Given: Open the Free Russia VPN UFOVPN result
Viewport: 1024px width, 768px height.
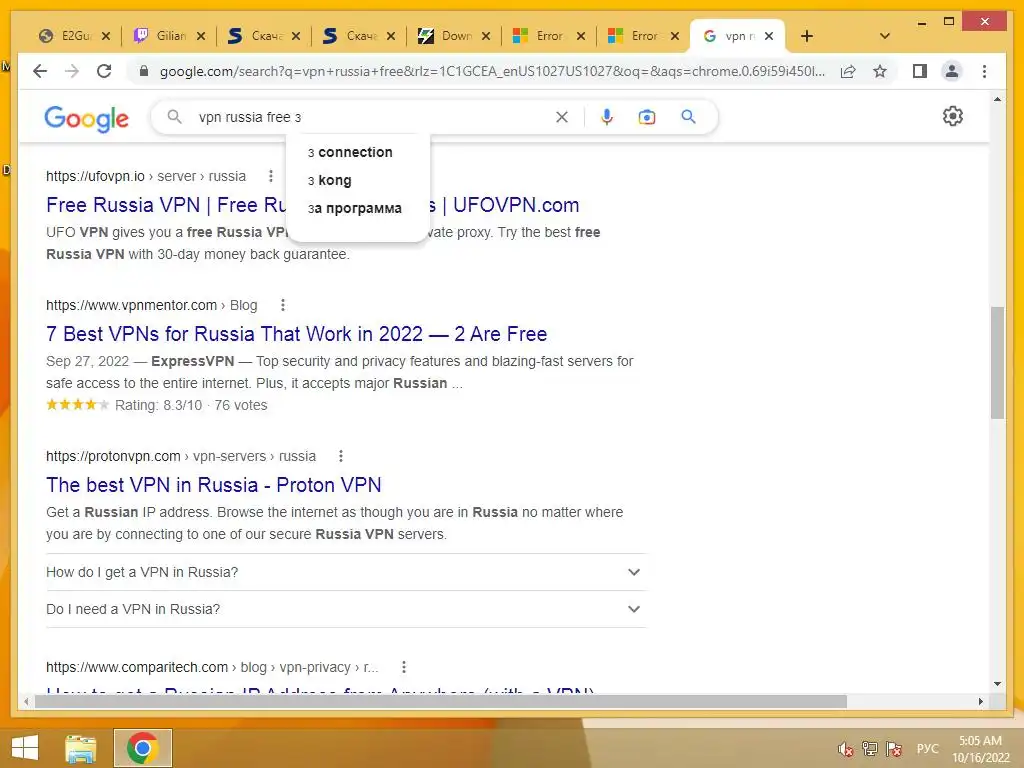Looking at the screenshot, I should (312, 205).
